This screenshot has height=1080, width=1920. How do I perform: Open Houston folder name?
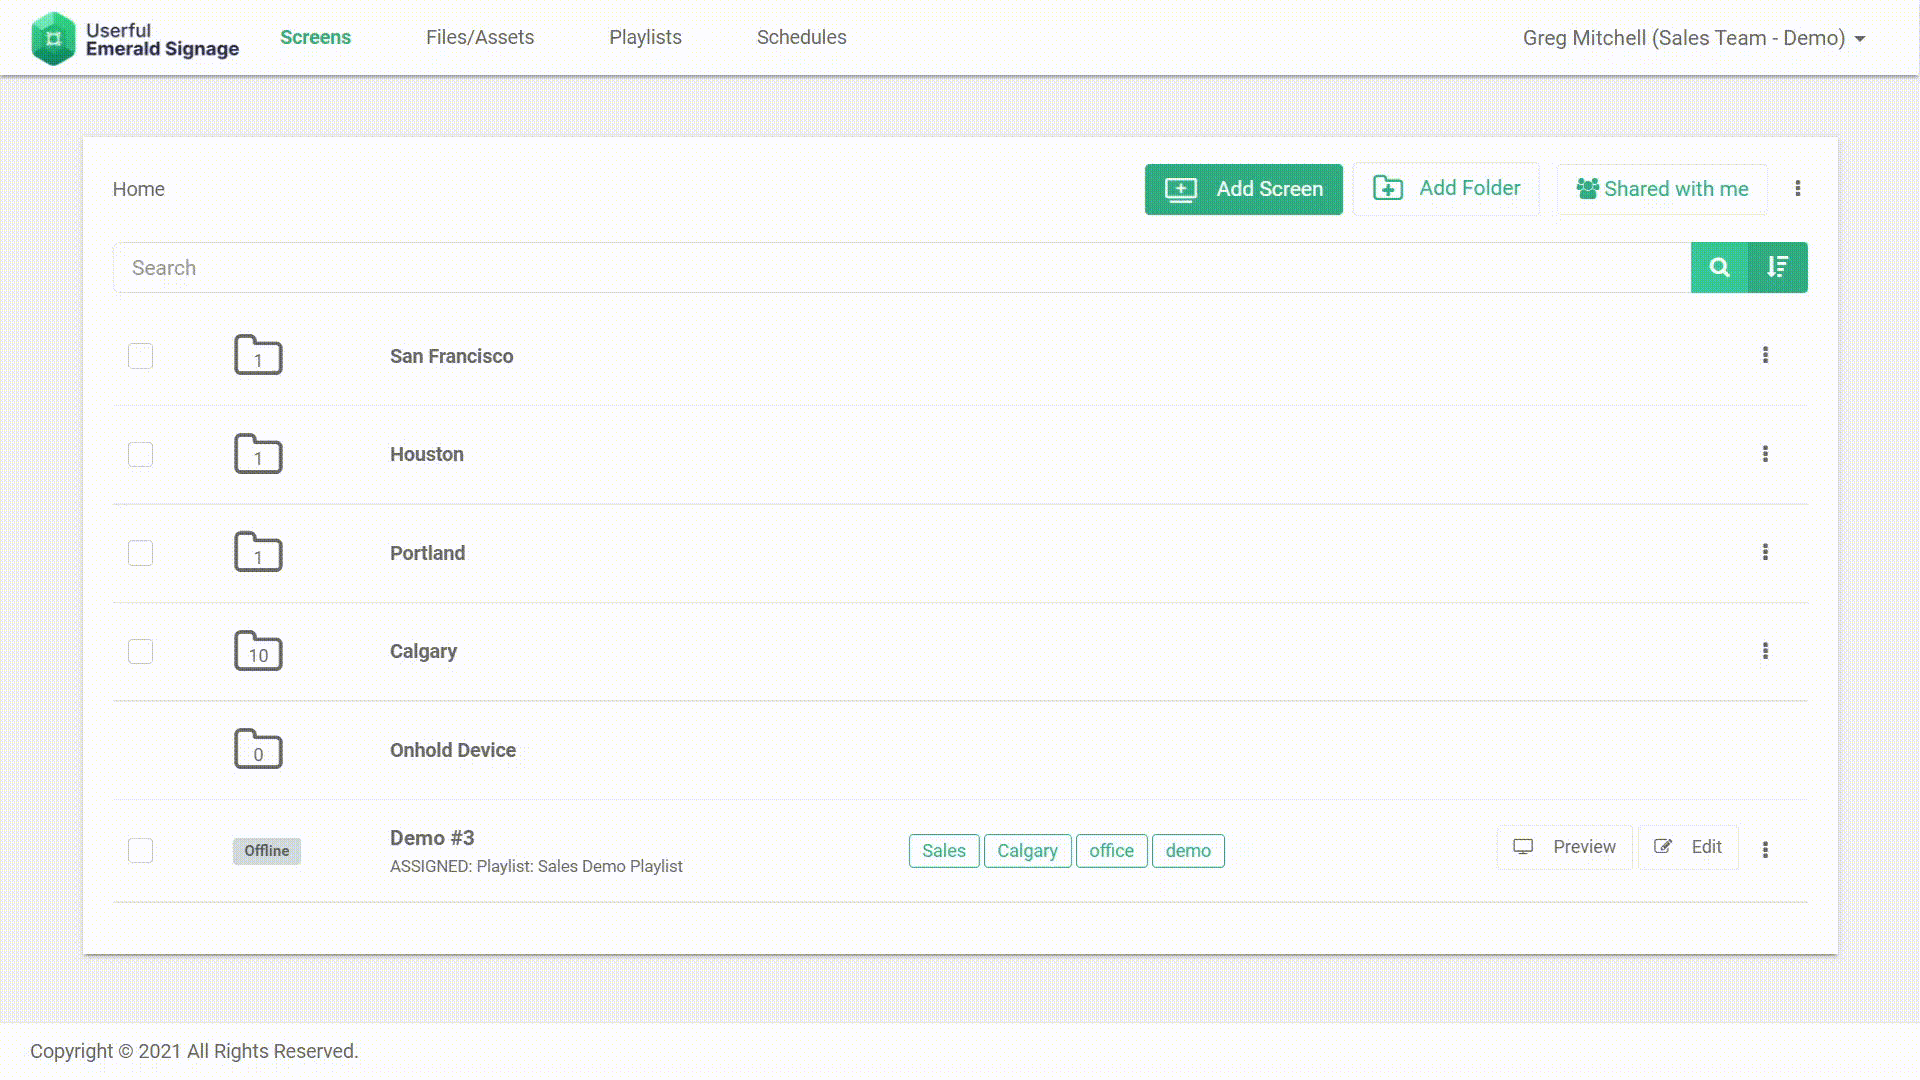pos(427,454)
